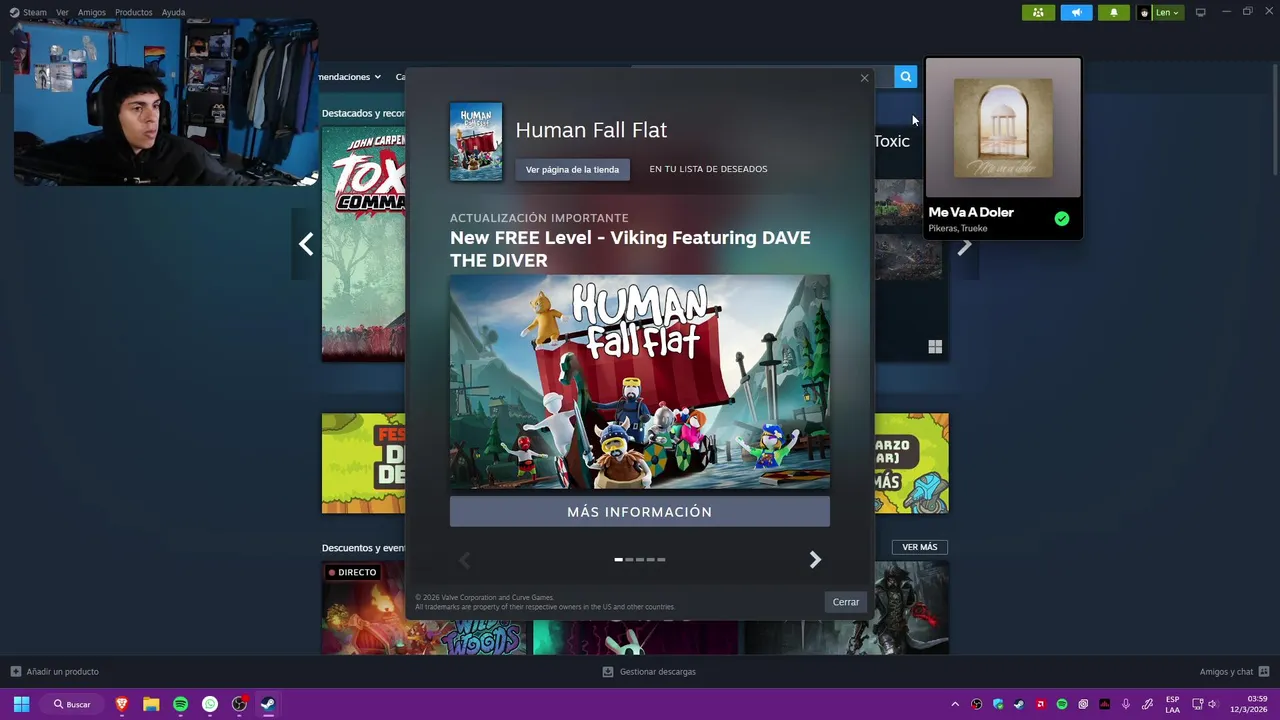Click EN TU LISTA DE DESEADOS
Screen dimensions: 1280x720
(708, 169)
